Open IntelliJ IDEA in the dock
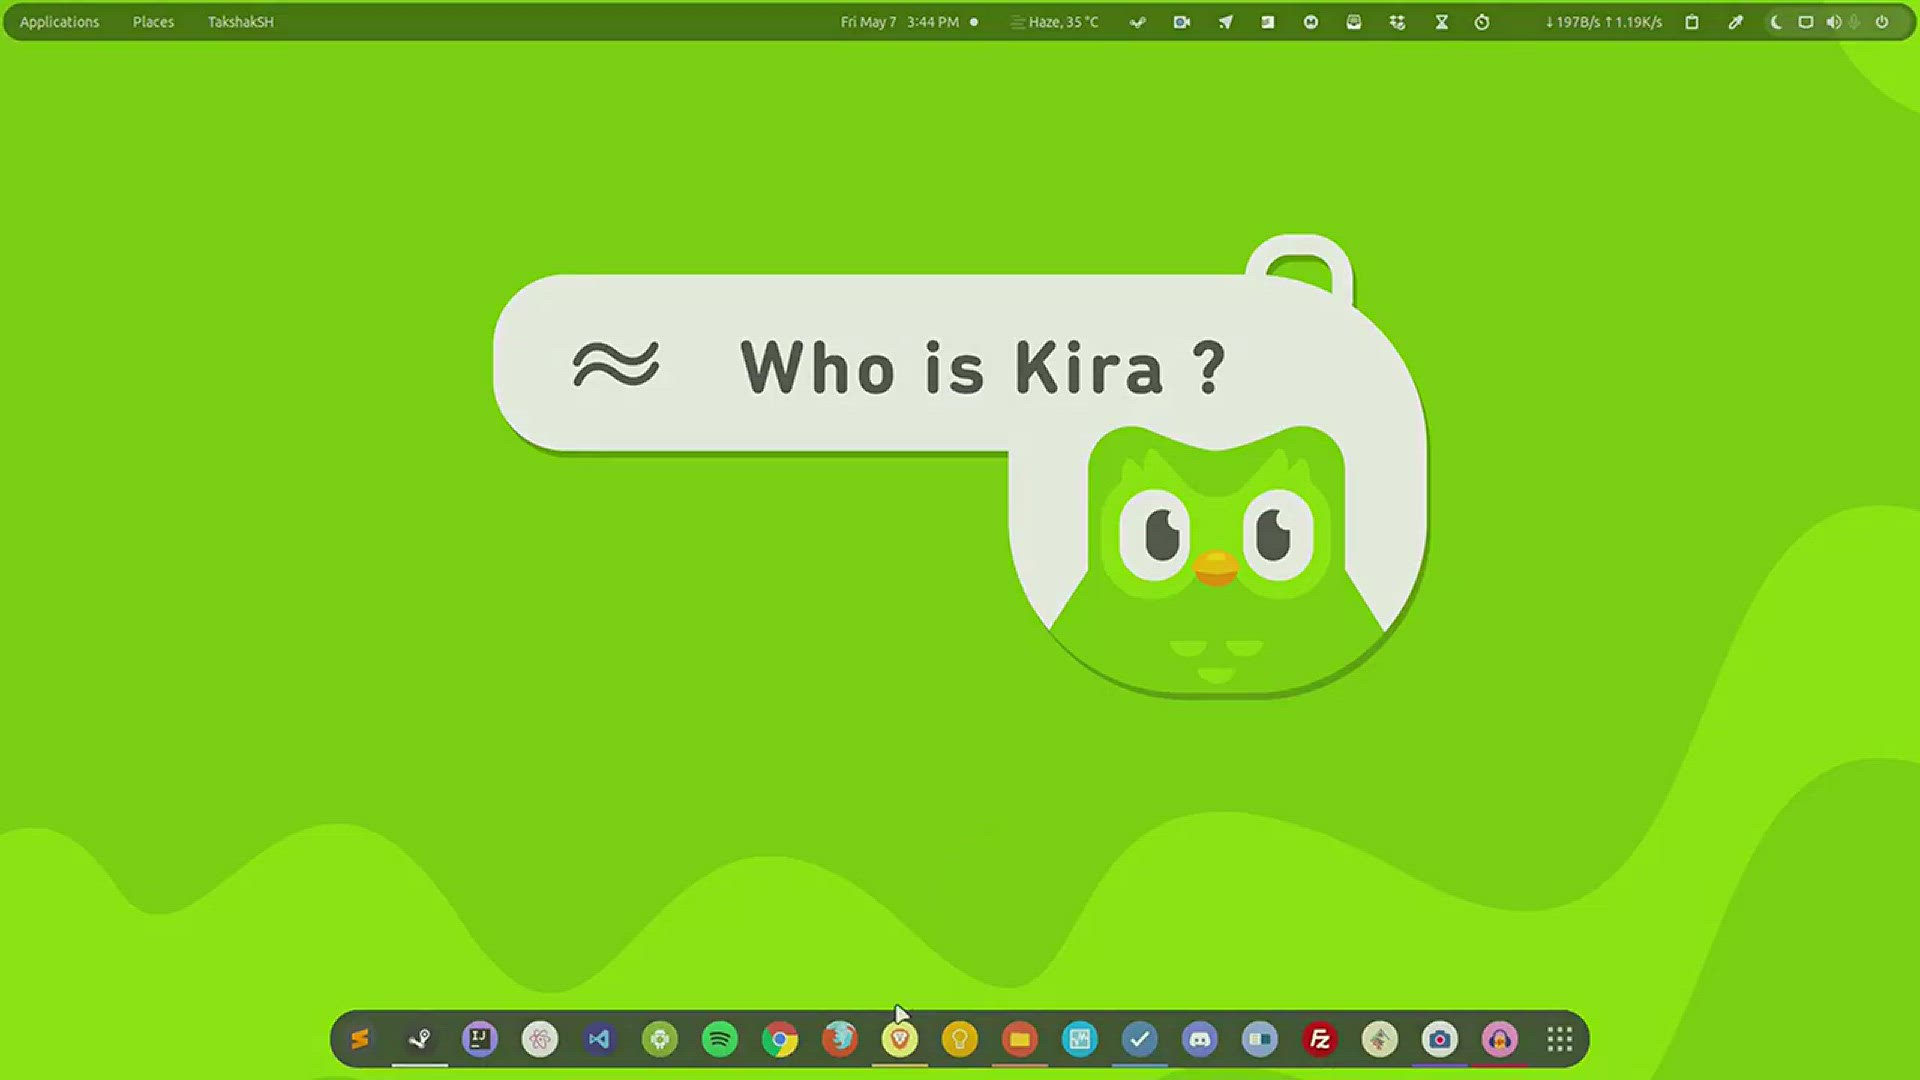The image size is (1920, 1080). [480, 1040]
